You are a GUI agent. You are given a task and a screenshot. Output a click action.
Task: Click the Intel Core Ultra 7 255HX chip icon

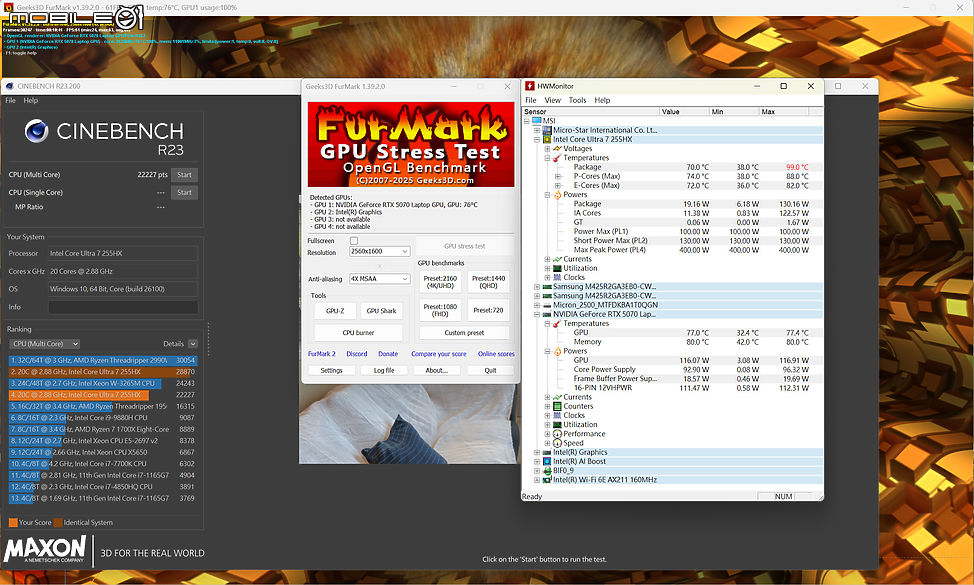coord(547,140)
